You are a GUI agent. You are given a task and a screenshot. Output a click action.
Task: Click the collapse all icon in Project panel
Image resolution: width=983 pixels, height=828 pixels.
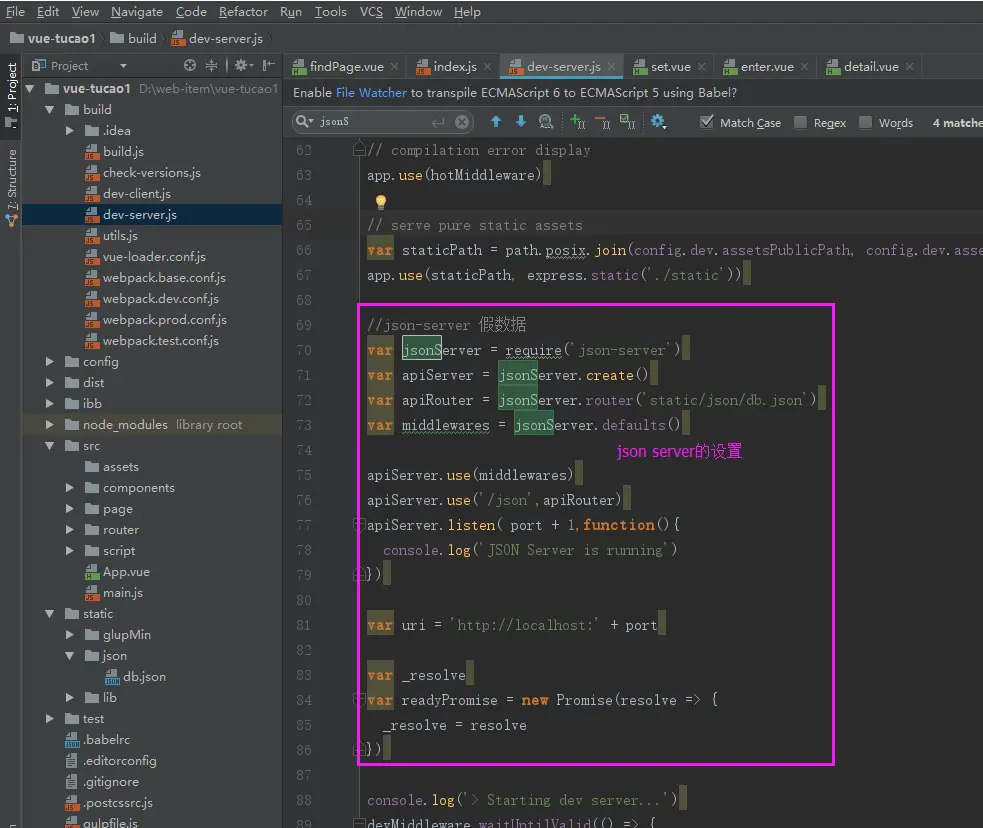(211, 66)
